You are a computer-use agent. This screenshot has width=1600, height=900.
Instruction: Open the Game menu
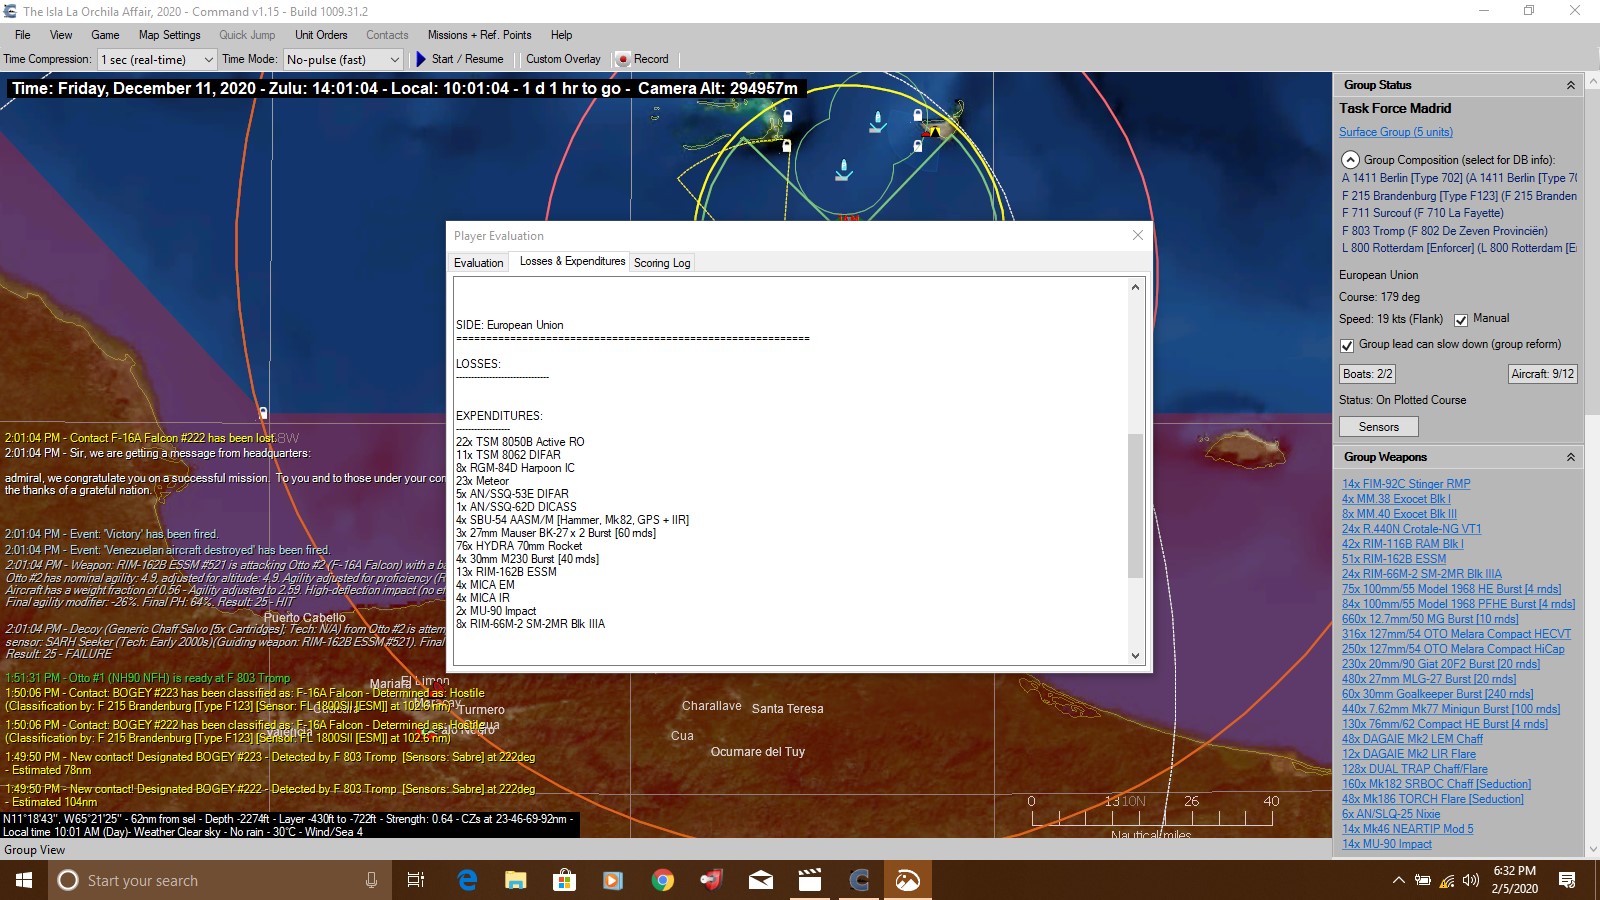coord(105,35)
